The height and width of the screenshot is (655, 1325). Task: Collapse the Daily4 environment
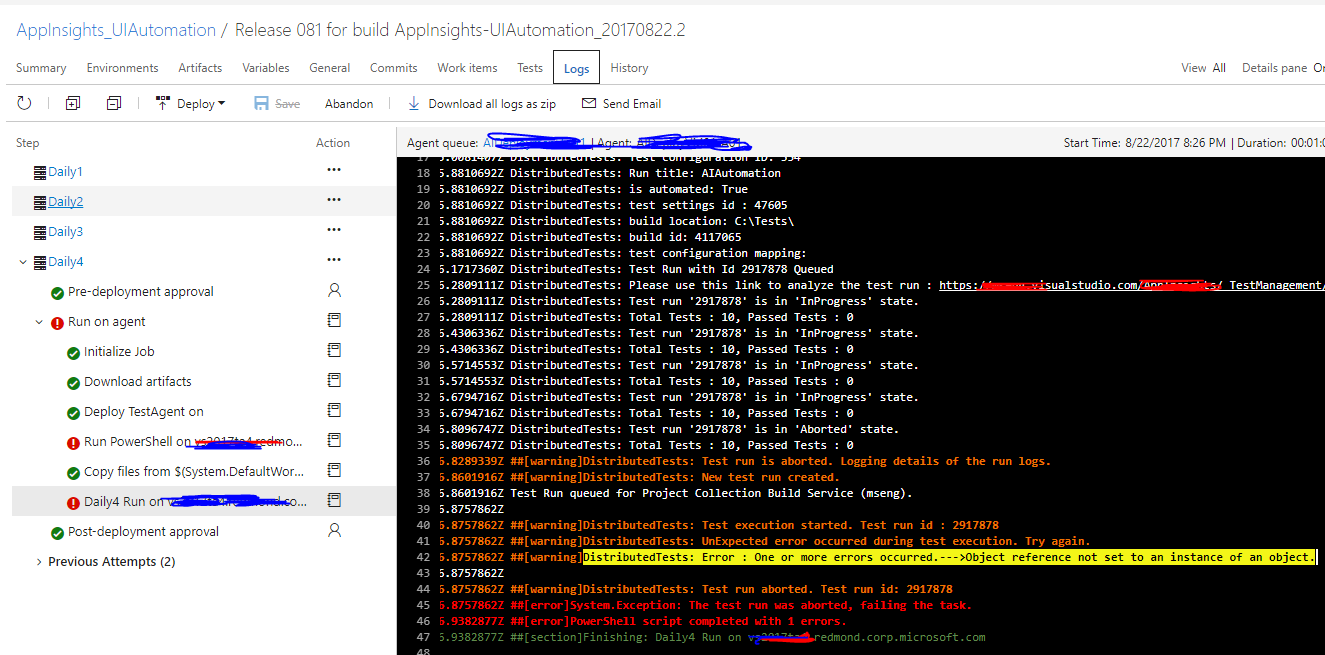coord(23,262)
